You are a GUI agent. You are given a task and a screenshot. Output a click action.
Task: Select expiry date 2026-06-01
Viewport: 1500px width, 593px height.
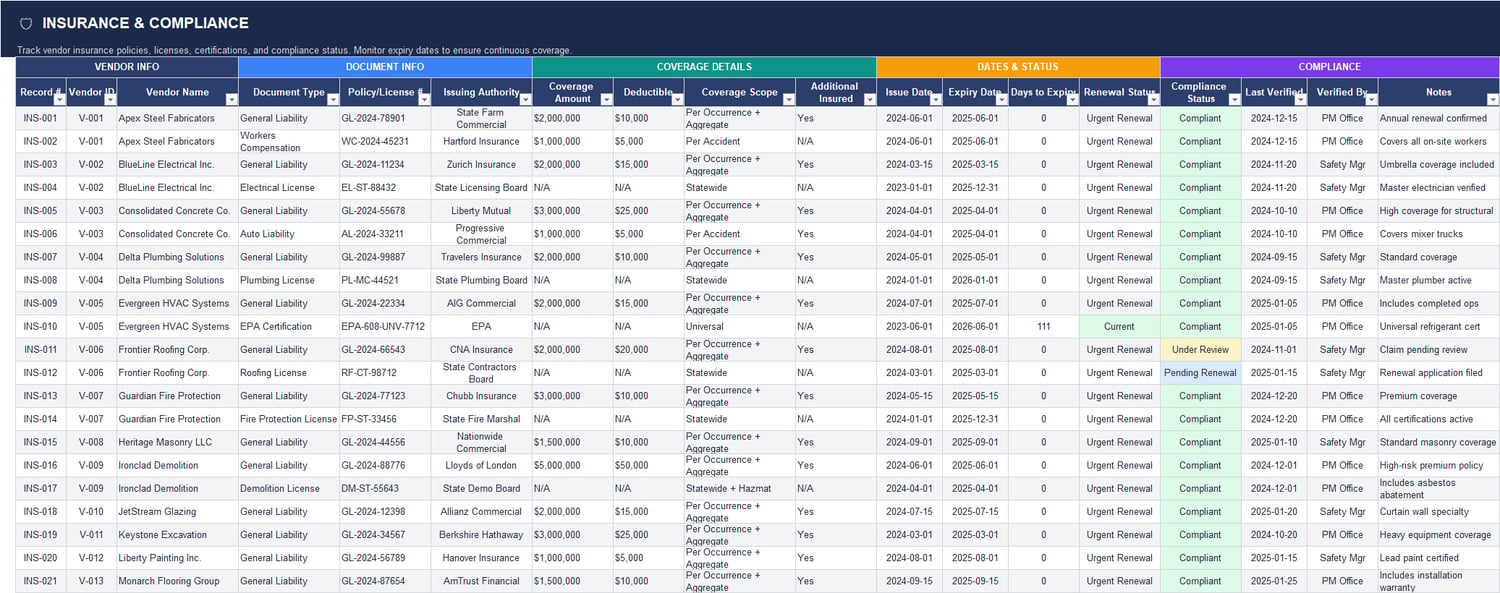click(x=975, y=326)
